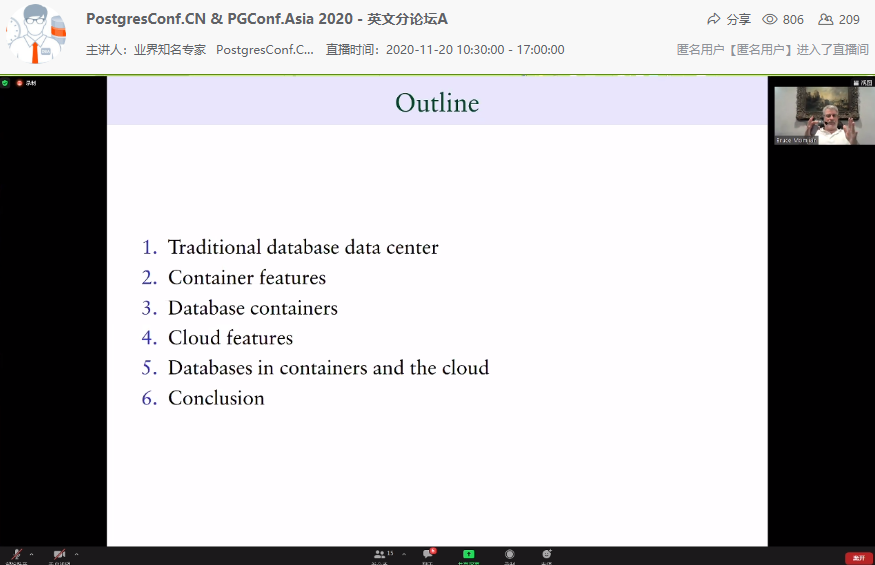The height and width of the screenshot is (565, 875).
Task: Toggle the muted microphone icon
Action: click(17, 554)
